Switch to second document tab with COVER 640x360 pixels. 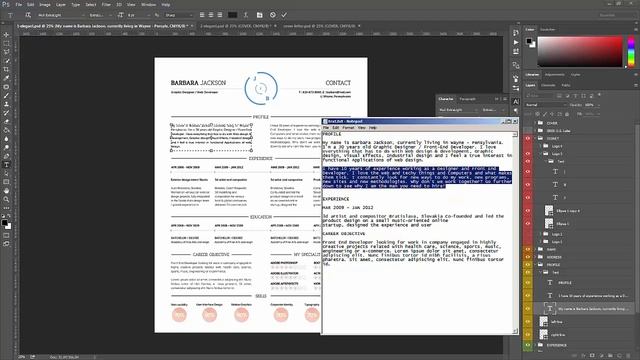coord(236,26)
